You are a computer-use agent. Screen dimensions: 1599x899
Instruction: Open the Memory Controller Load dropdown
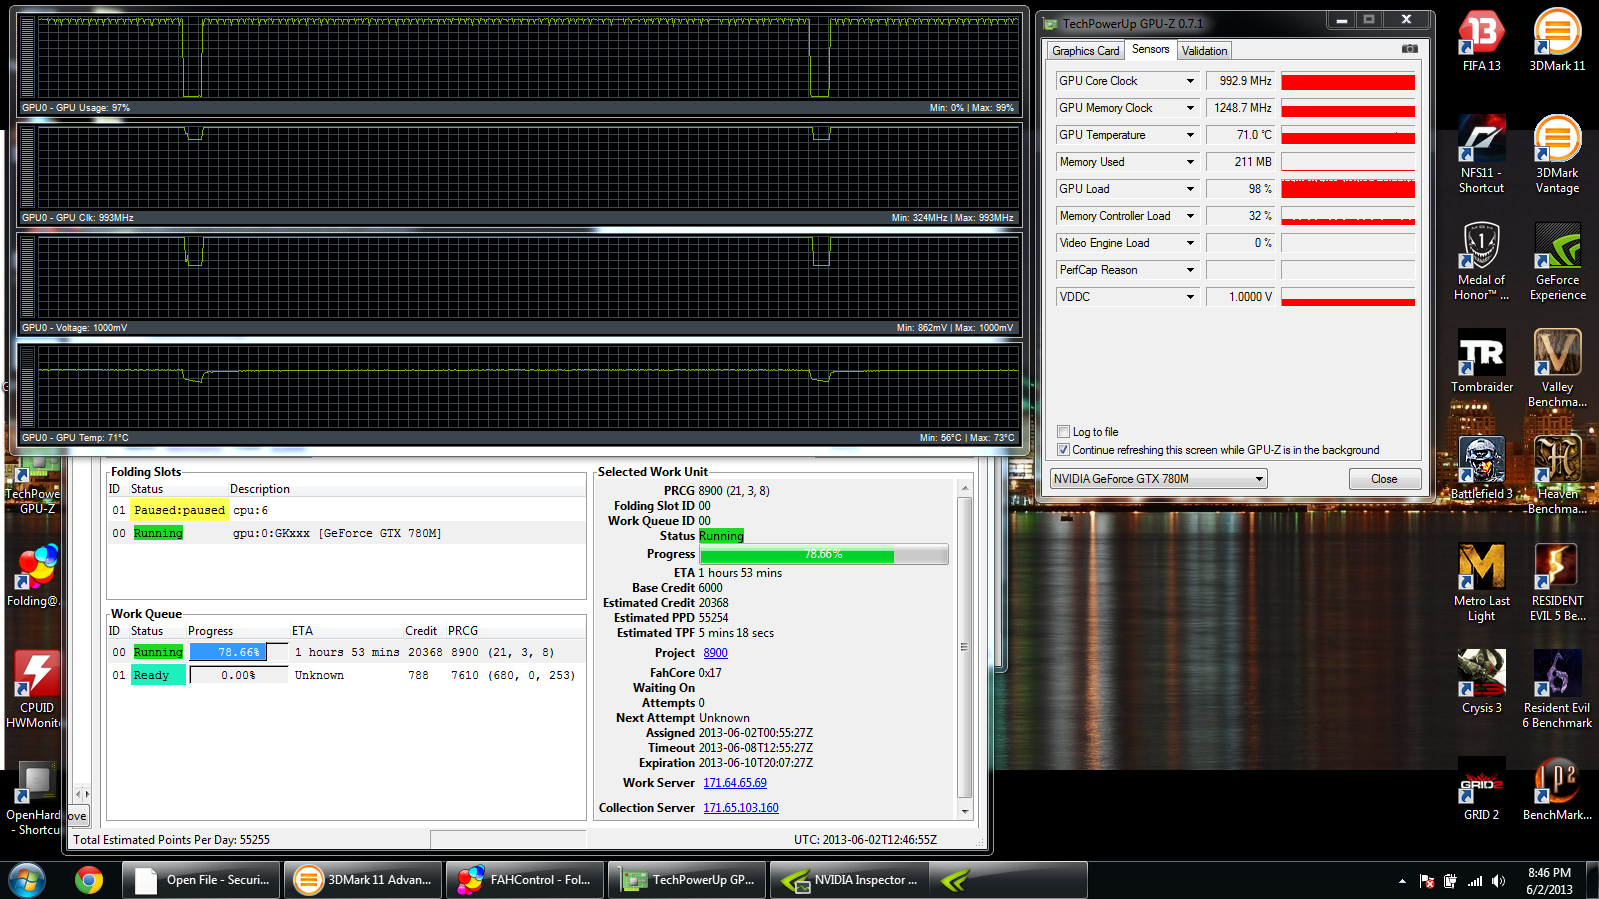pos(1190,216)
